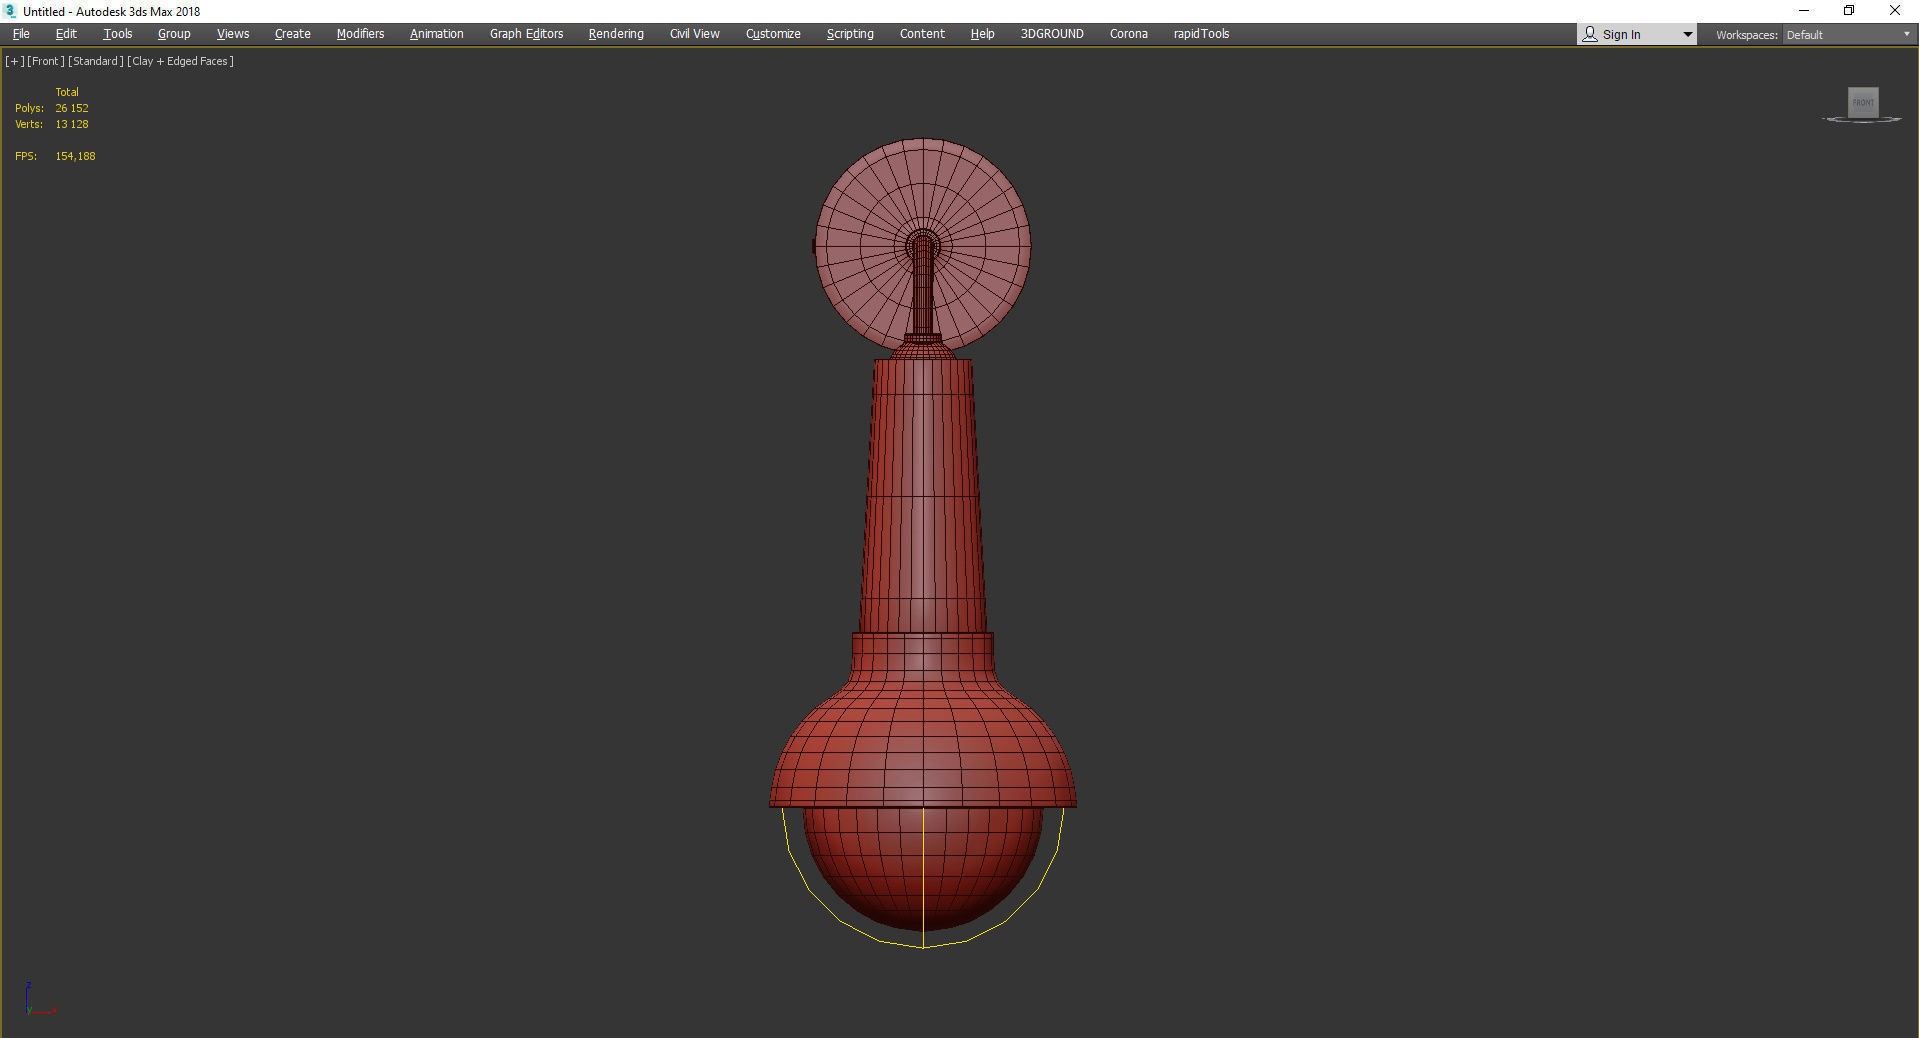This screenshot has width=1919, height=1038.
Task: Open the Civil View menu
Action: point(695,34)
